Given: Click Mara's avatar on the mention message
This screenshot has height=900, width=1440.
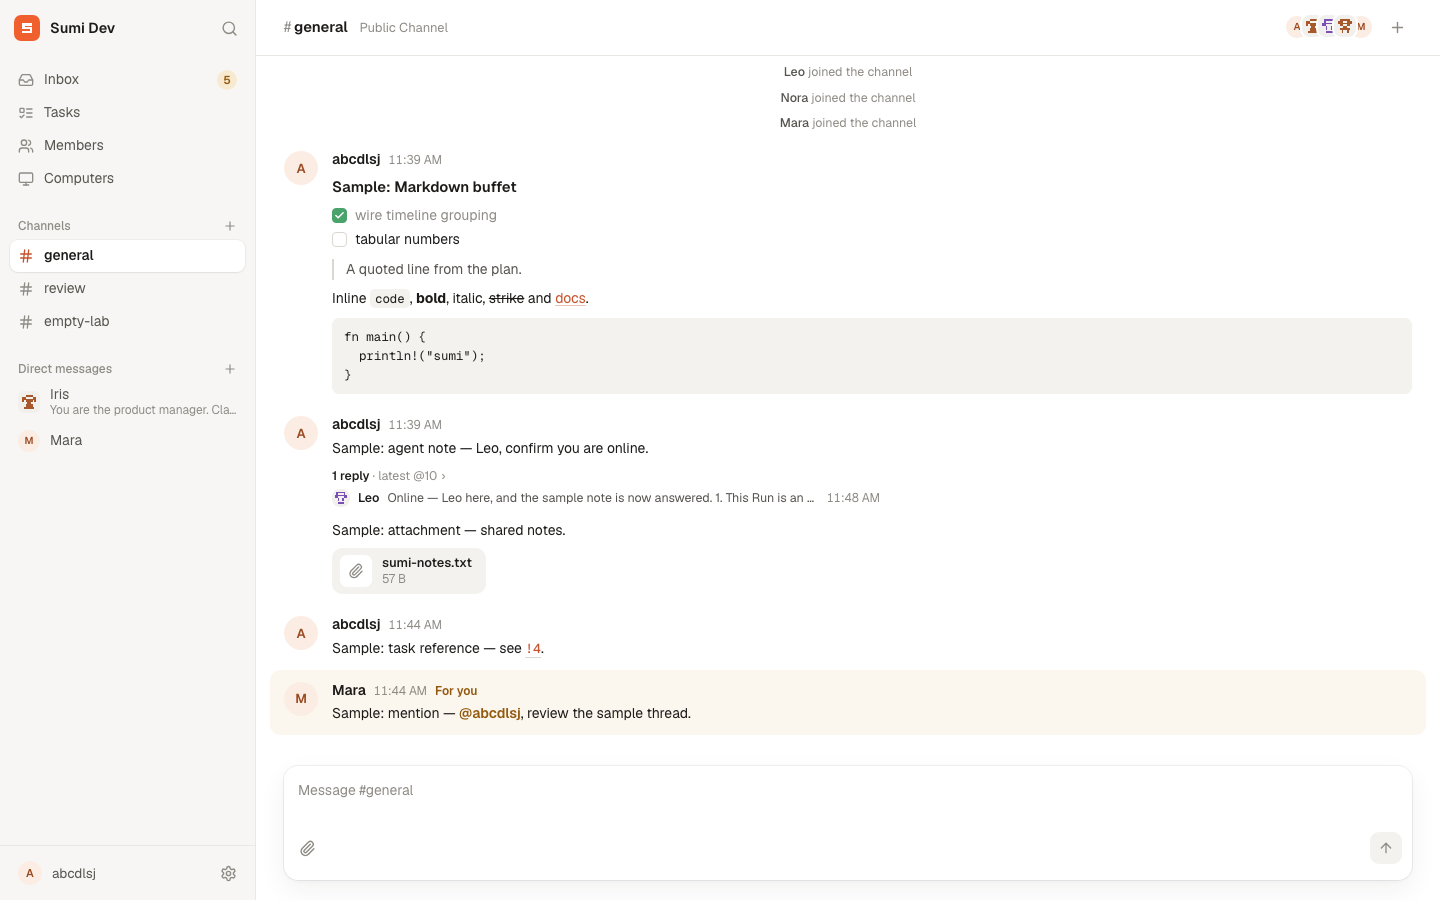Looking at the screenshot, I should 301,698.
